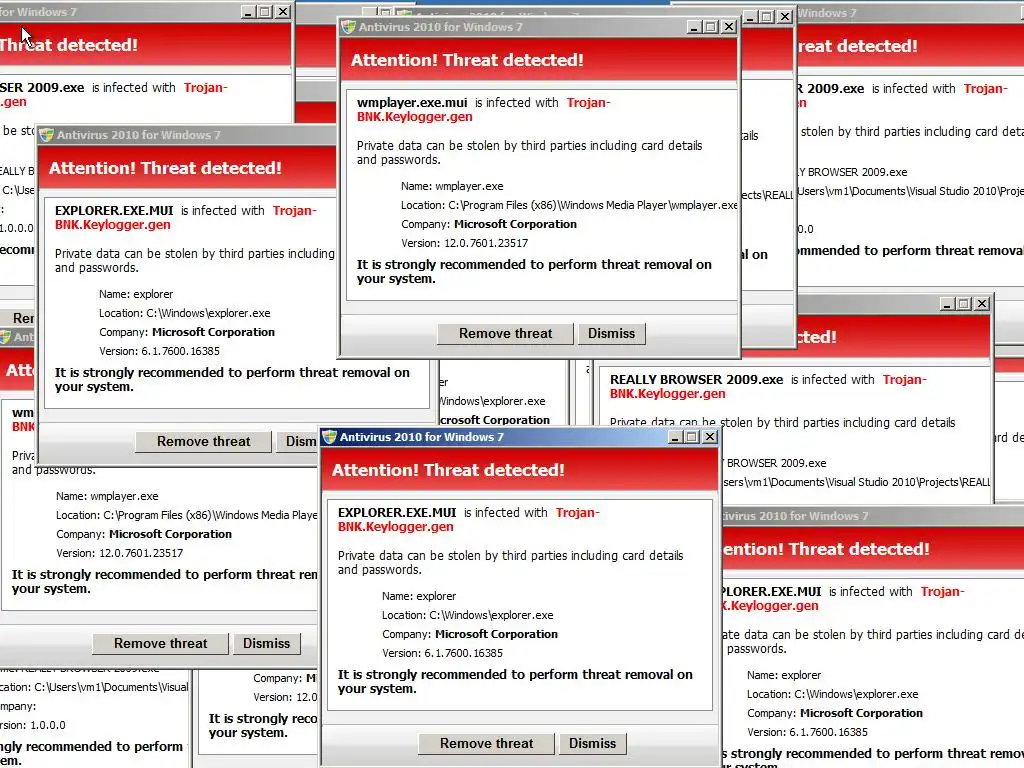
Task: Click 'R 2009.exe' heading in the top-right window
Action: (830, 89)
